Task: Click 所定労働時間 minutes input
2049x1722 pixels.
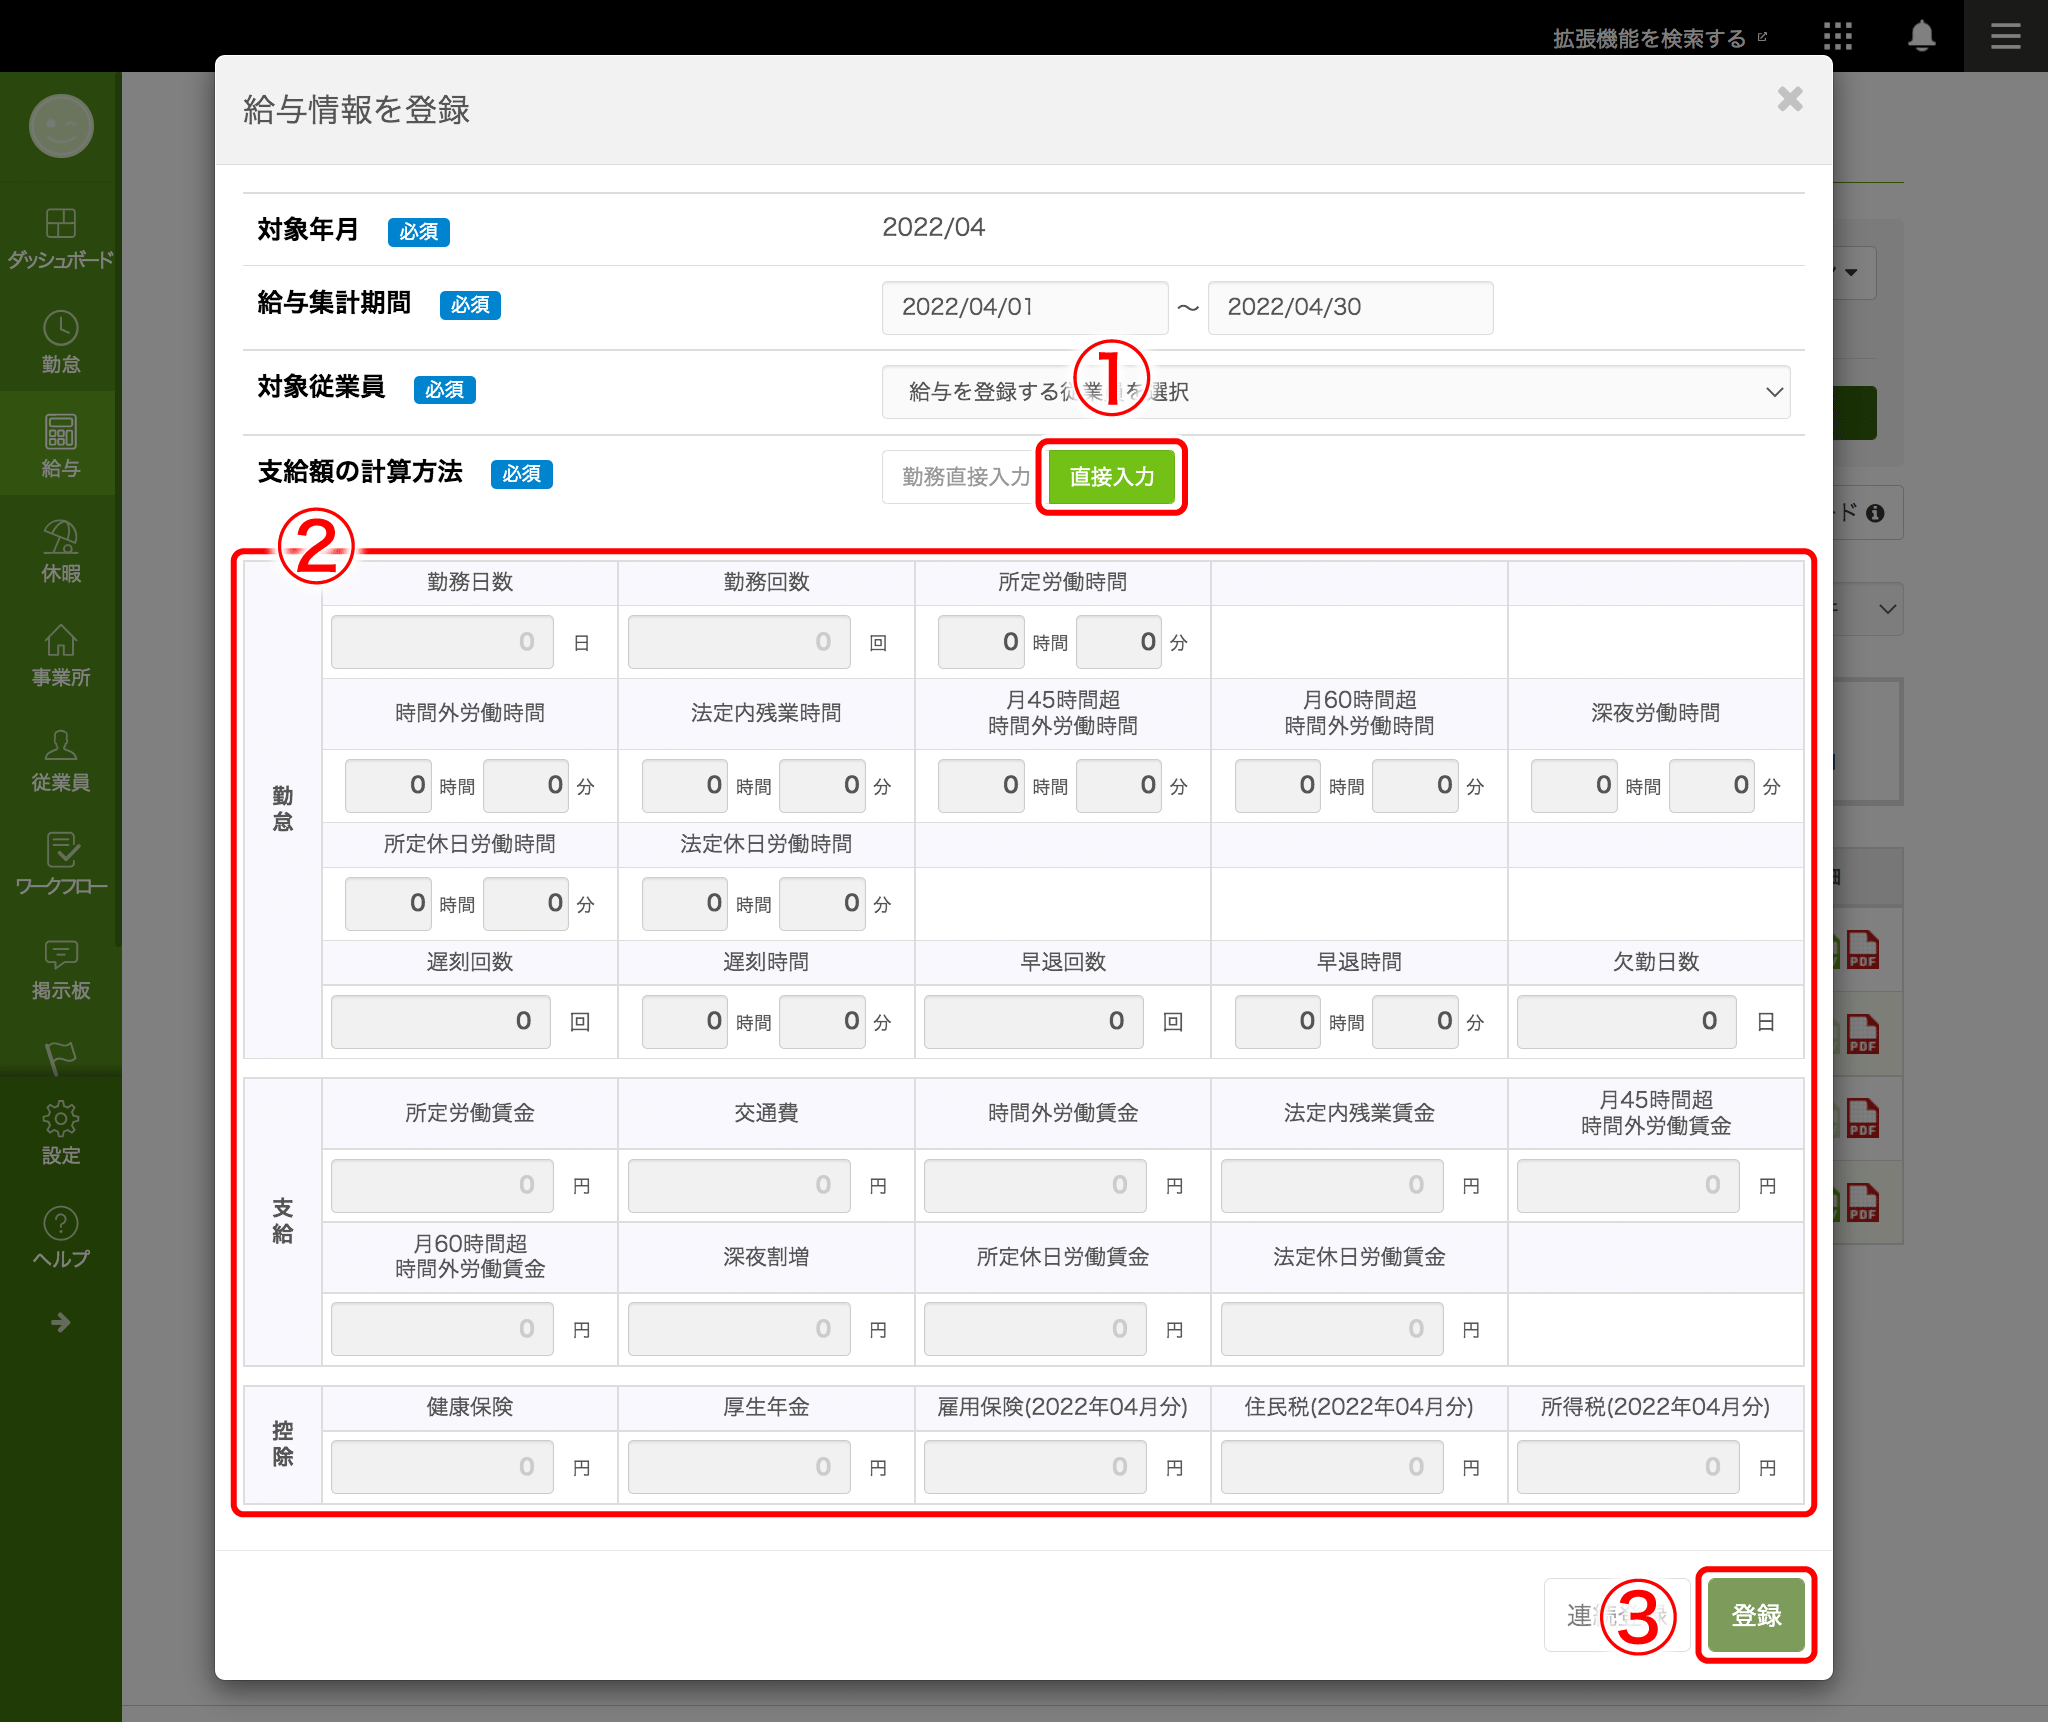Action: point(1119,642)
